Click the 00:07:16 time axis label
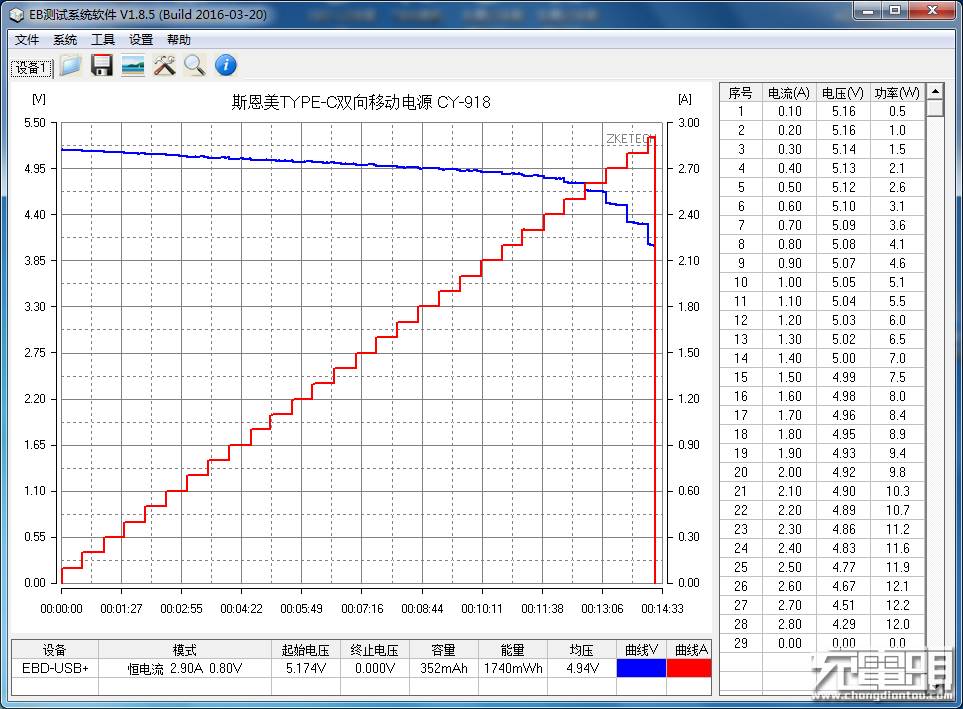 pos(362,608)
